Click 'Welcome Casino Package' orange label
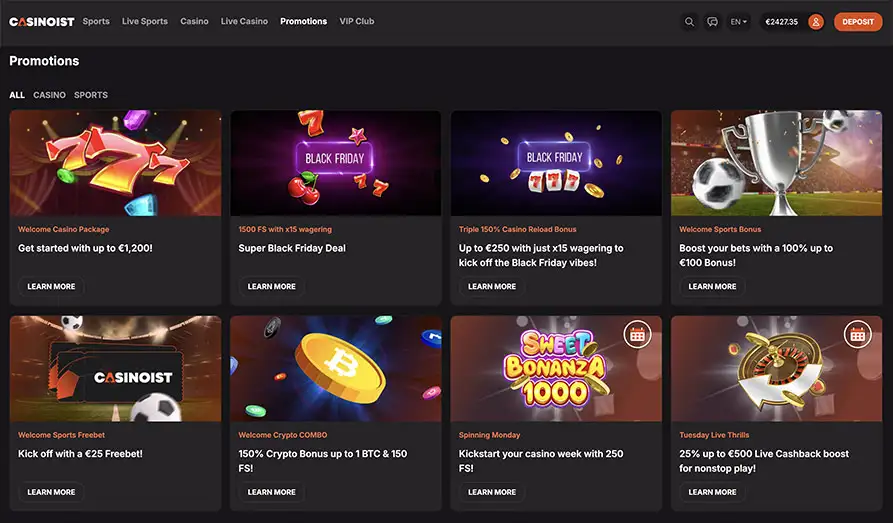 coord(64,229)
